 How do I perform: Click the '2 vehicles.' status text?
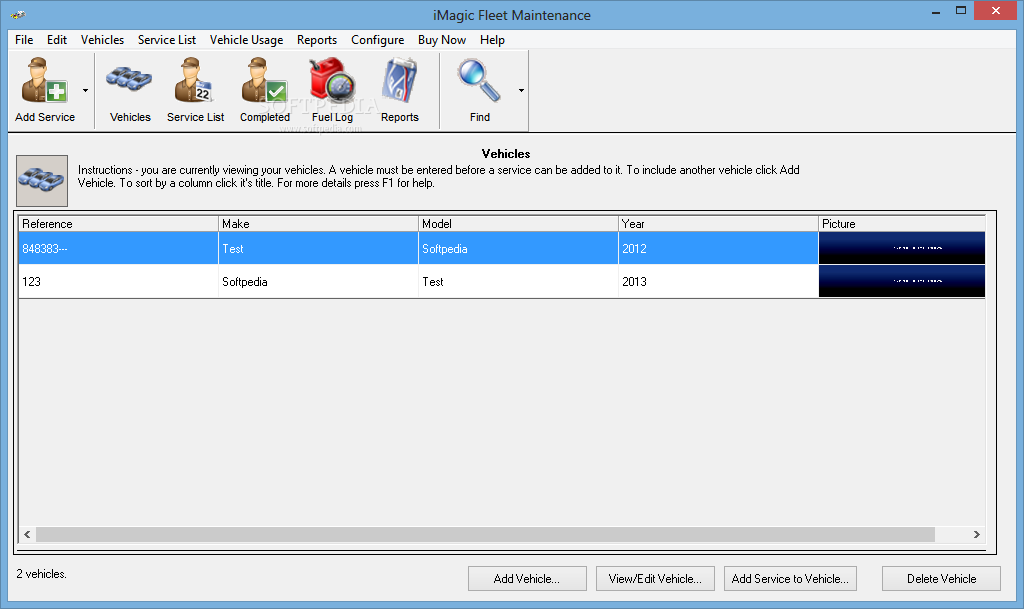[x=41, y=574]
